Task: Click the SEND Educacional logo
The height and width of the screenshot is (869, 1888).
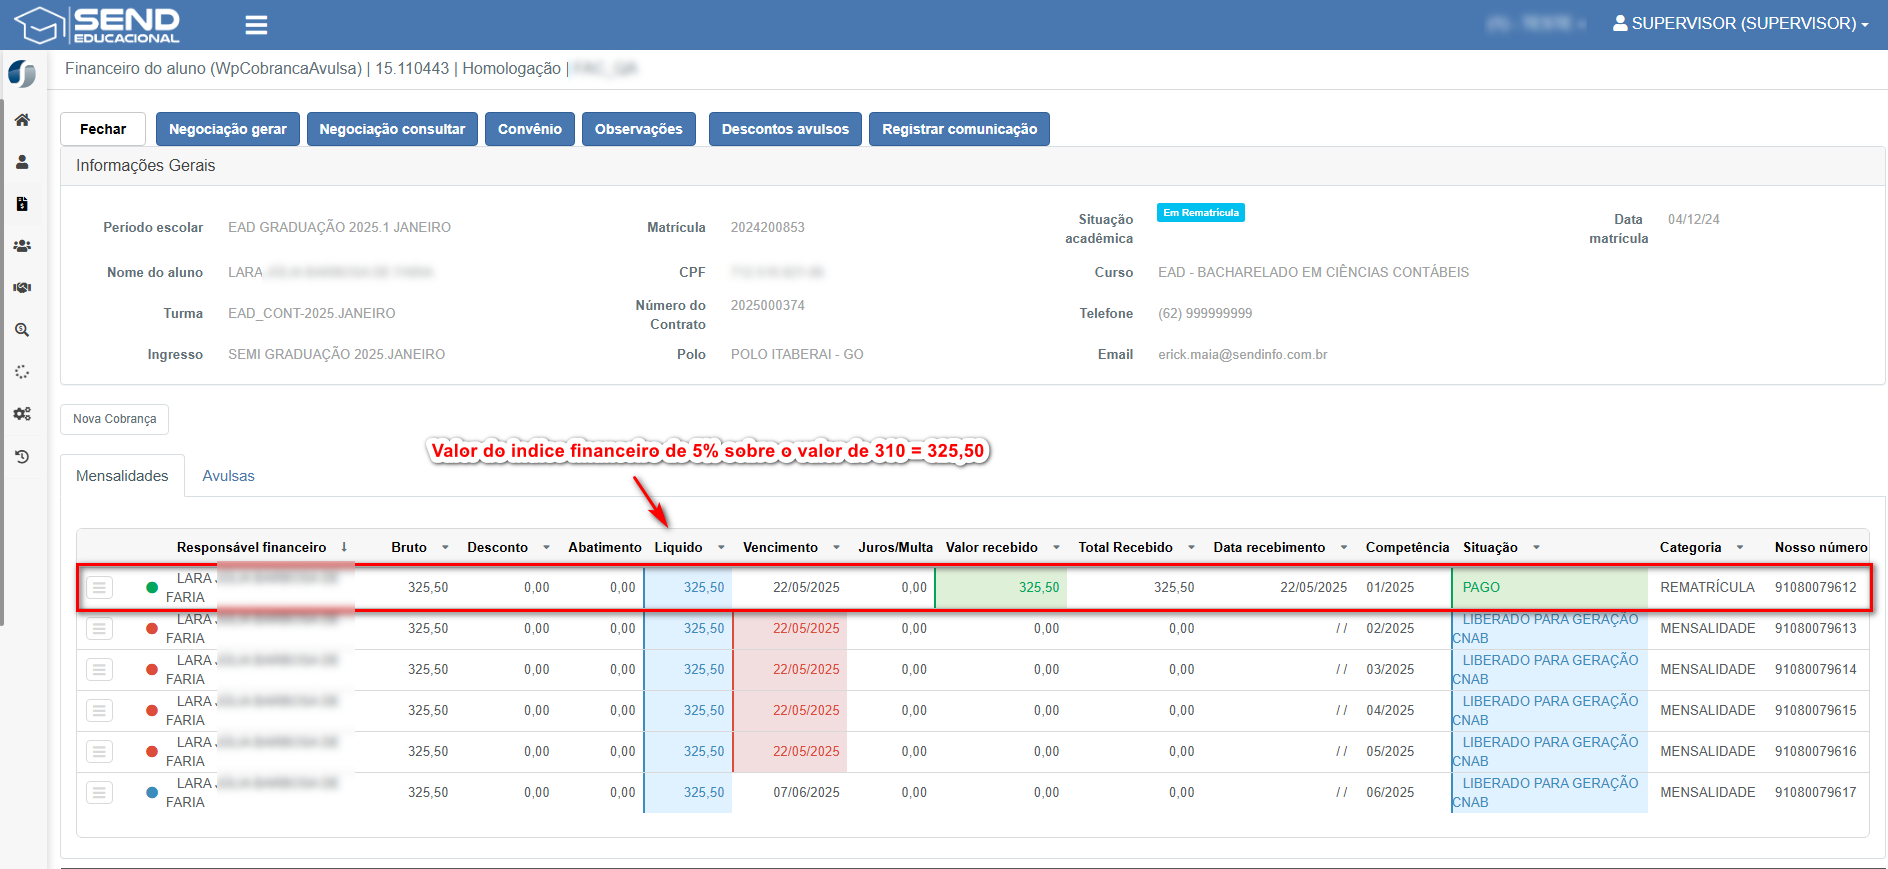Action: click(97, 25)
